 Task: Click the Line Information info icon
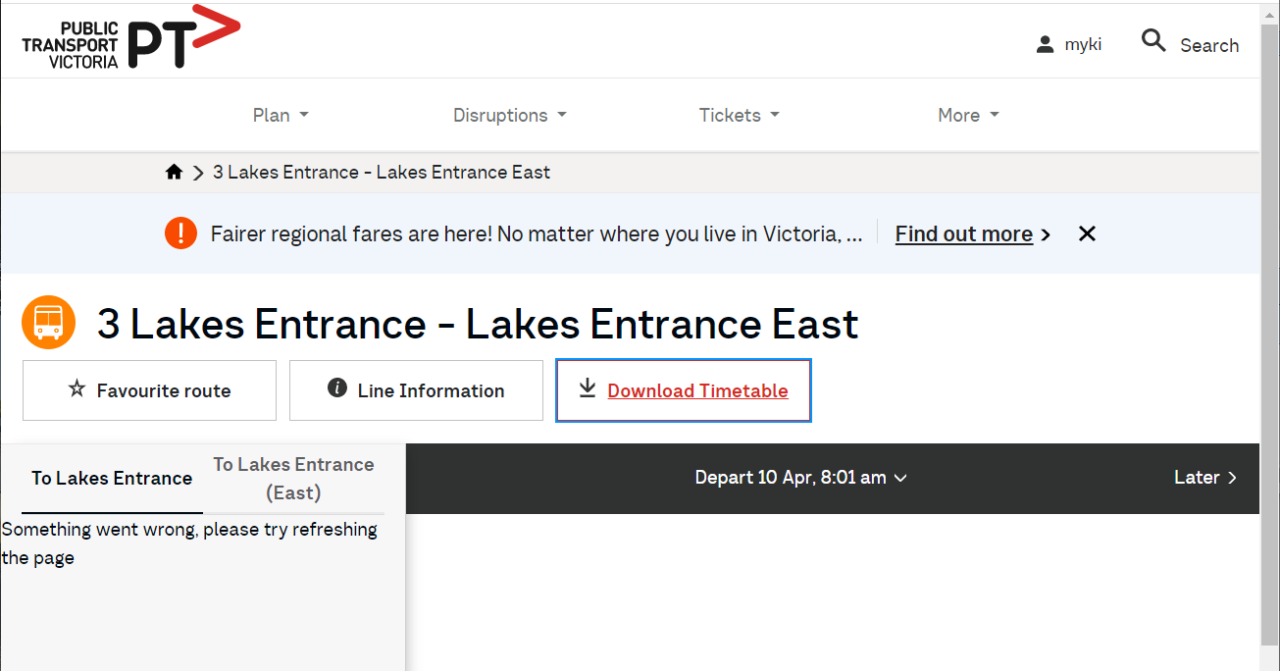coord(337,389)
